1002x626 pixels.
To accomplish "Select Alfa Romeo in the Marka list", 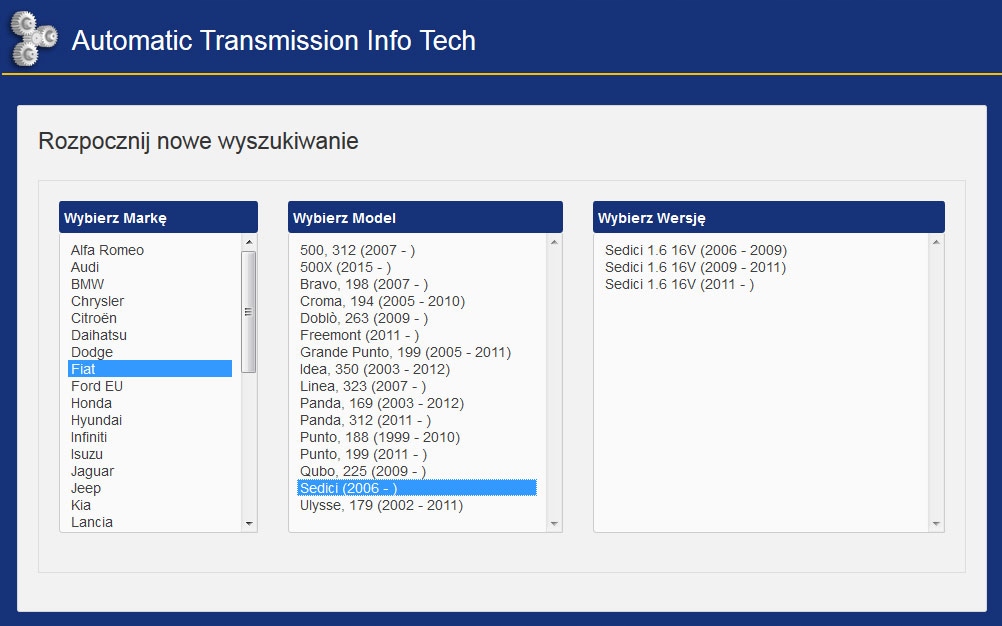I will [x=107, y=250].
